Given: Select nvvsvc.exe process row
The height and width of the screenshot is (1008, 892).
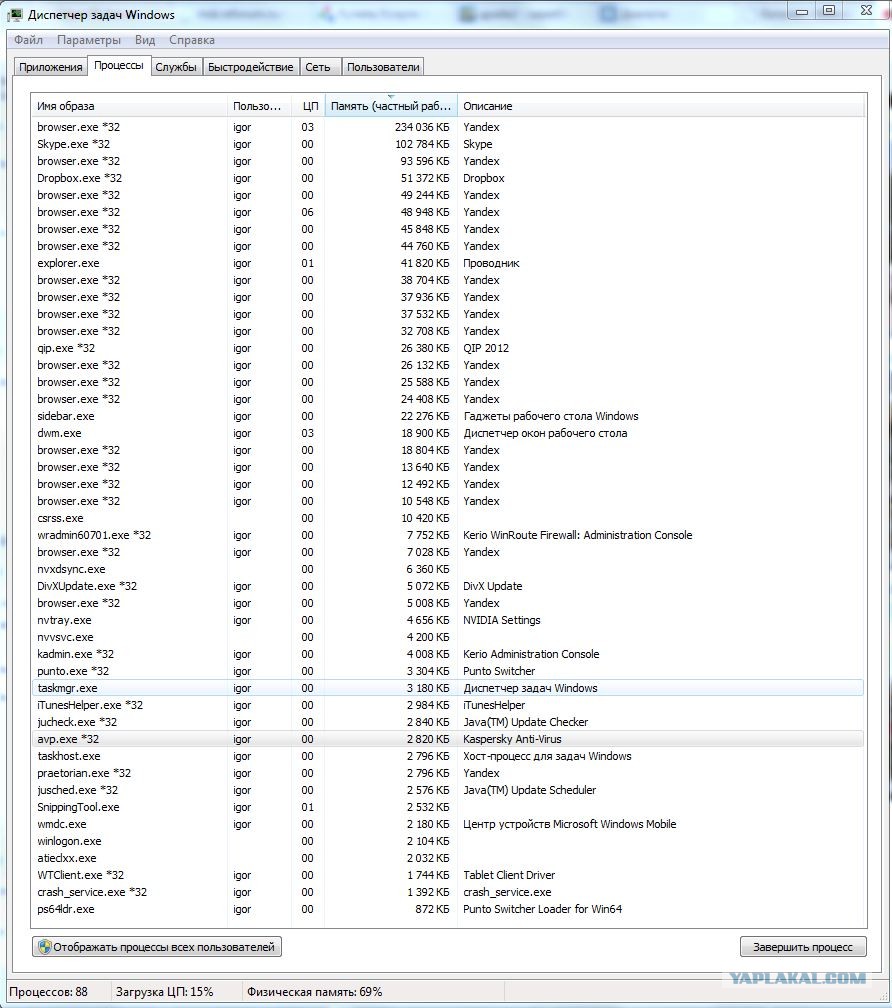Looking at the screenshot, I should click(x=447, y=637).
